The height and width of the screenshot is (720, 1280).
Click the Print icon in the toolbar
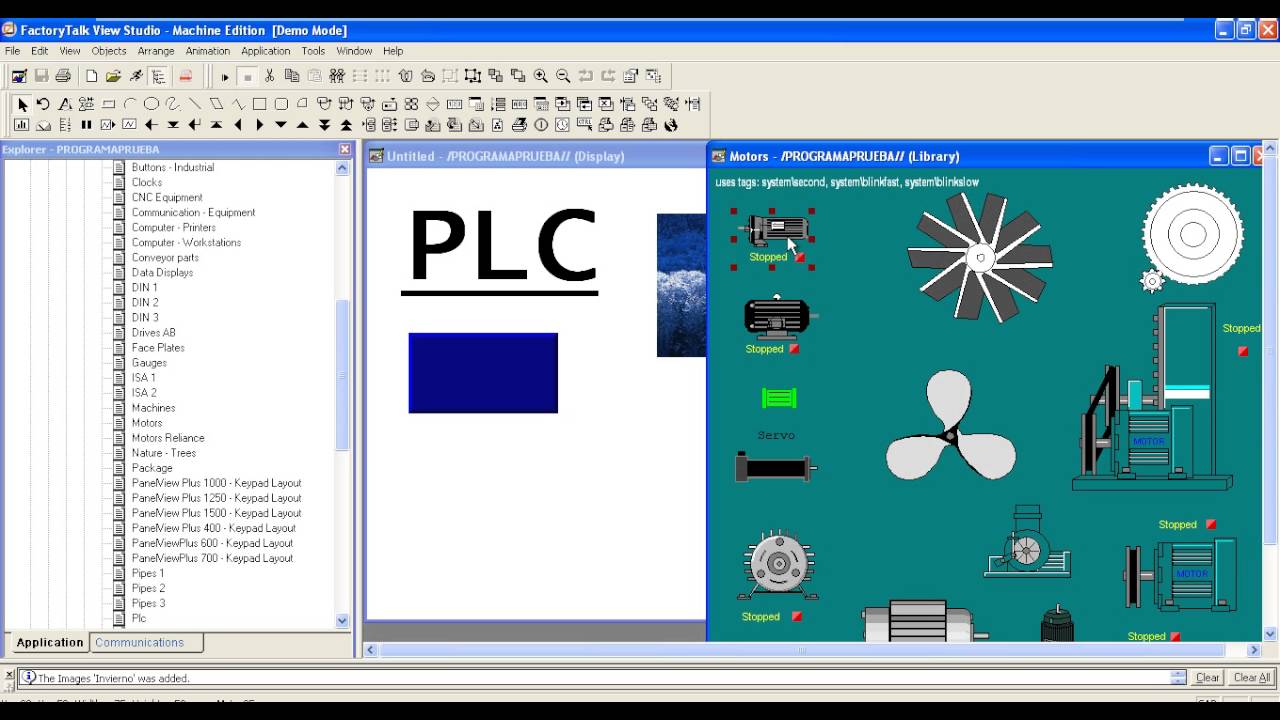pos(63,76)
